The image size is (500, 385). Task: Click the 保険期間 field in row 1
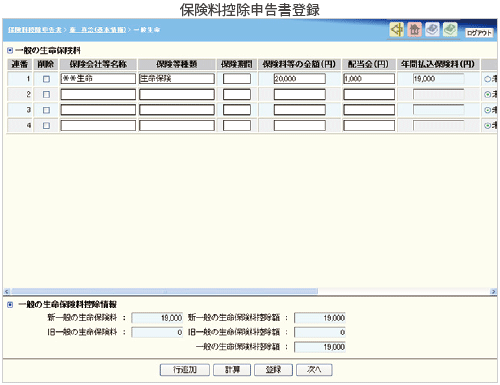(x=237, y=79)
